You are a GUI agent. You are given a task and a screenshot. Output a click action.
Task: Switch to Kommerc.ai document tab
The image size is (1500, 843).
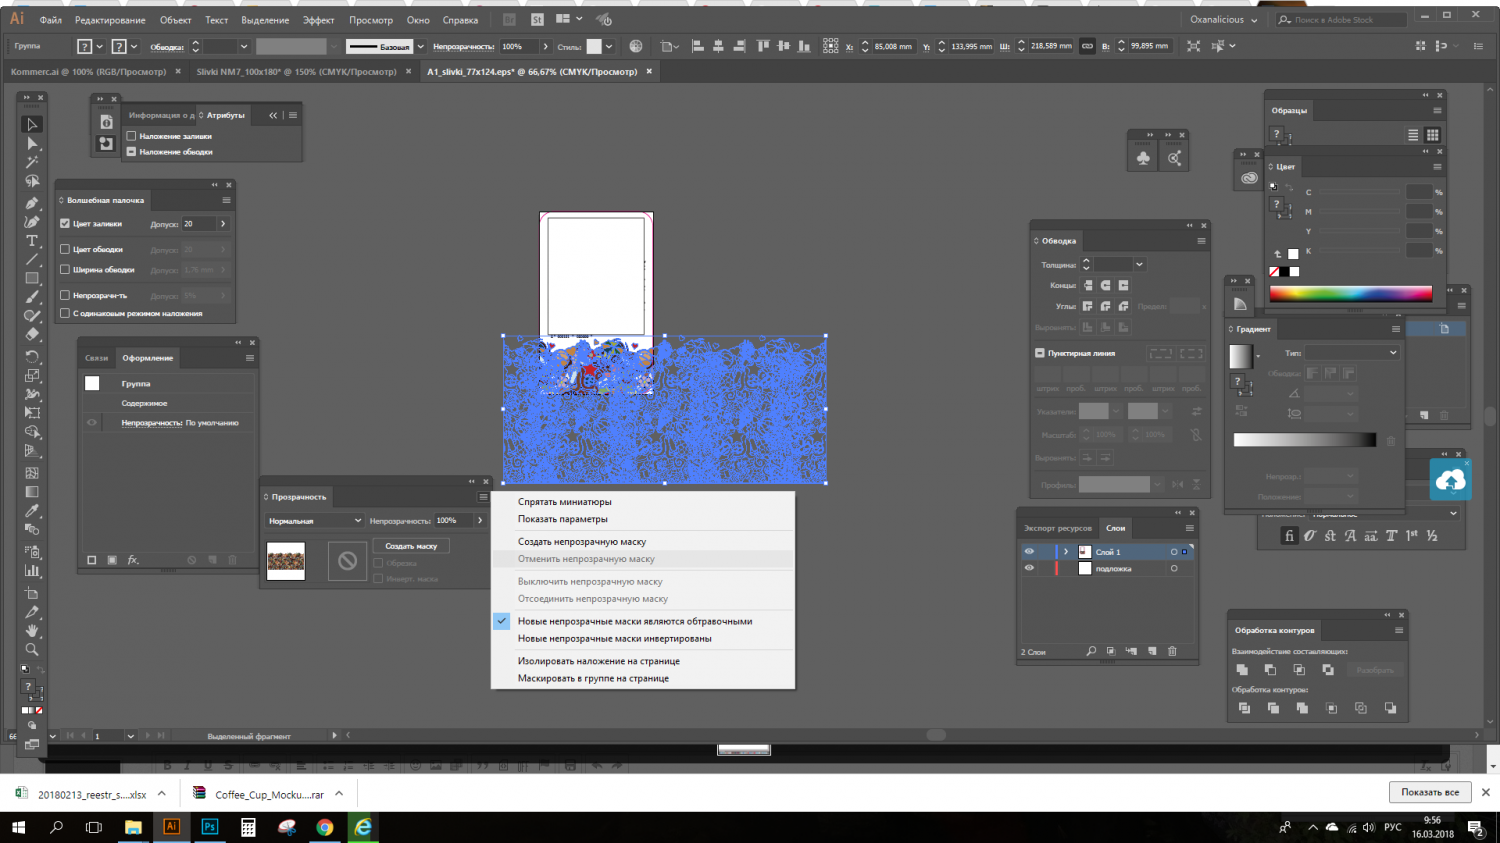[x=88, y=72]
